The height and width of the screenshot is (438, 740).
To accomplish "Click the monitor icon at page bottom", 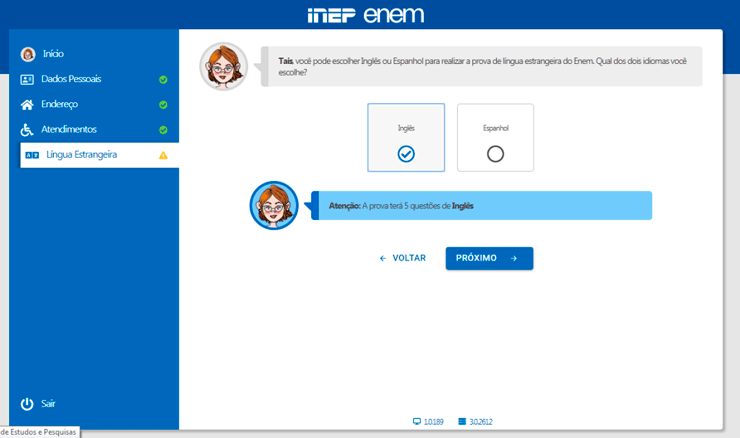I will pyautogui.click(x=417, y=421).
